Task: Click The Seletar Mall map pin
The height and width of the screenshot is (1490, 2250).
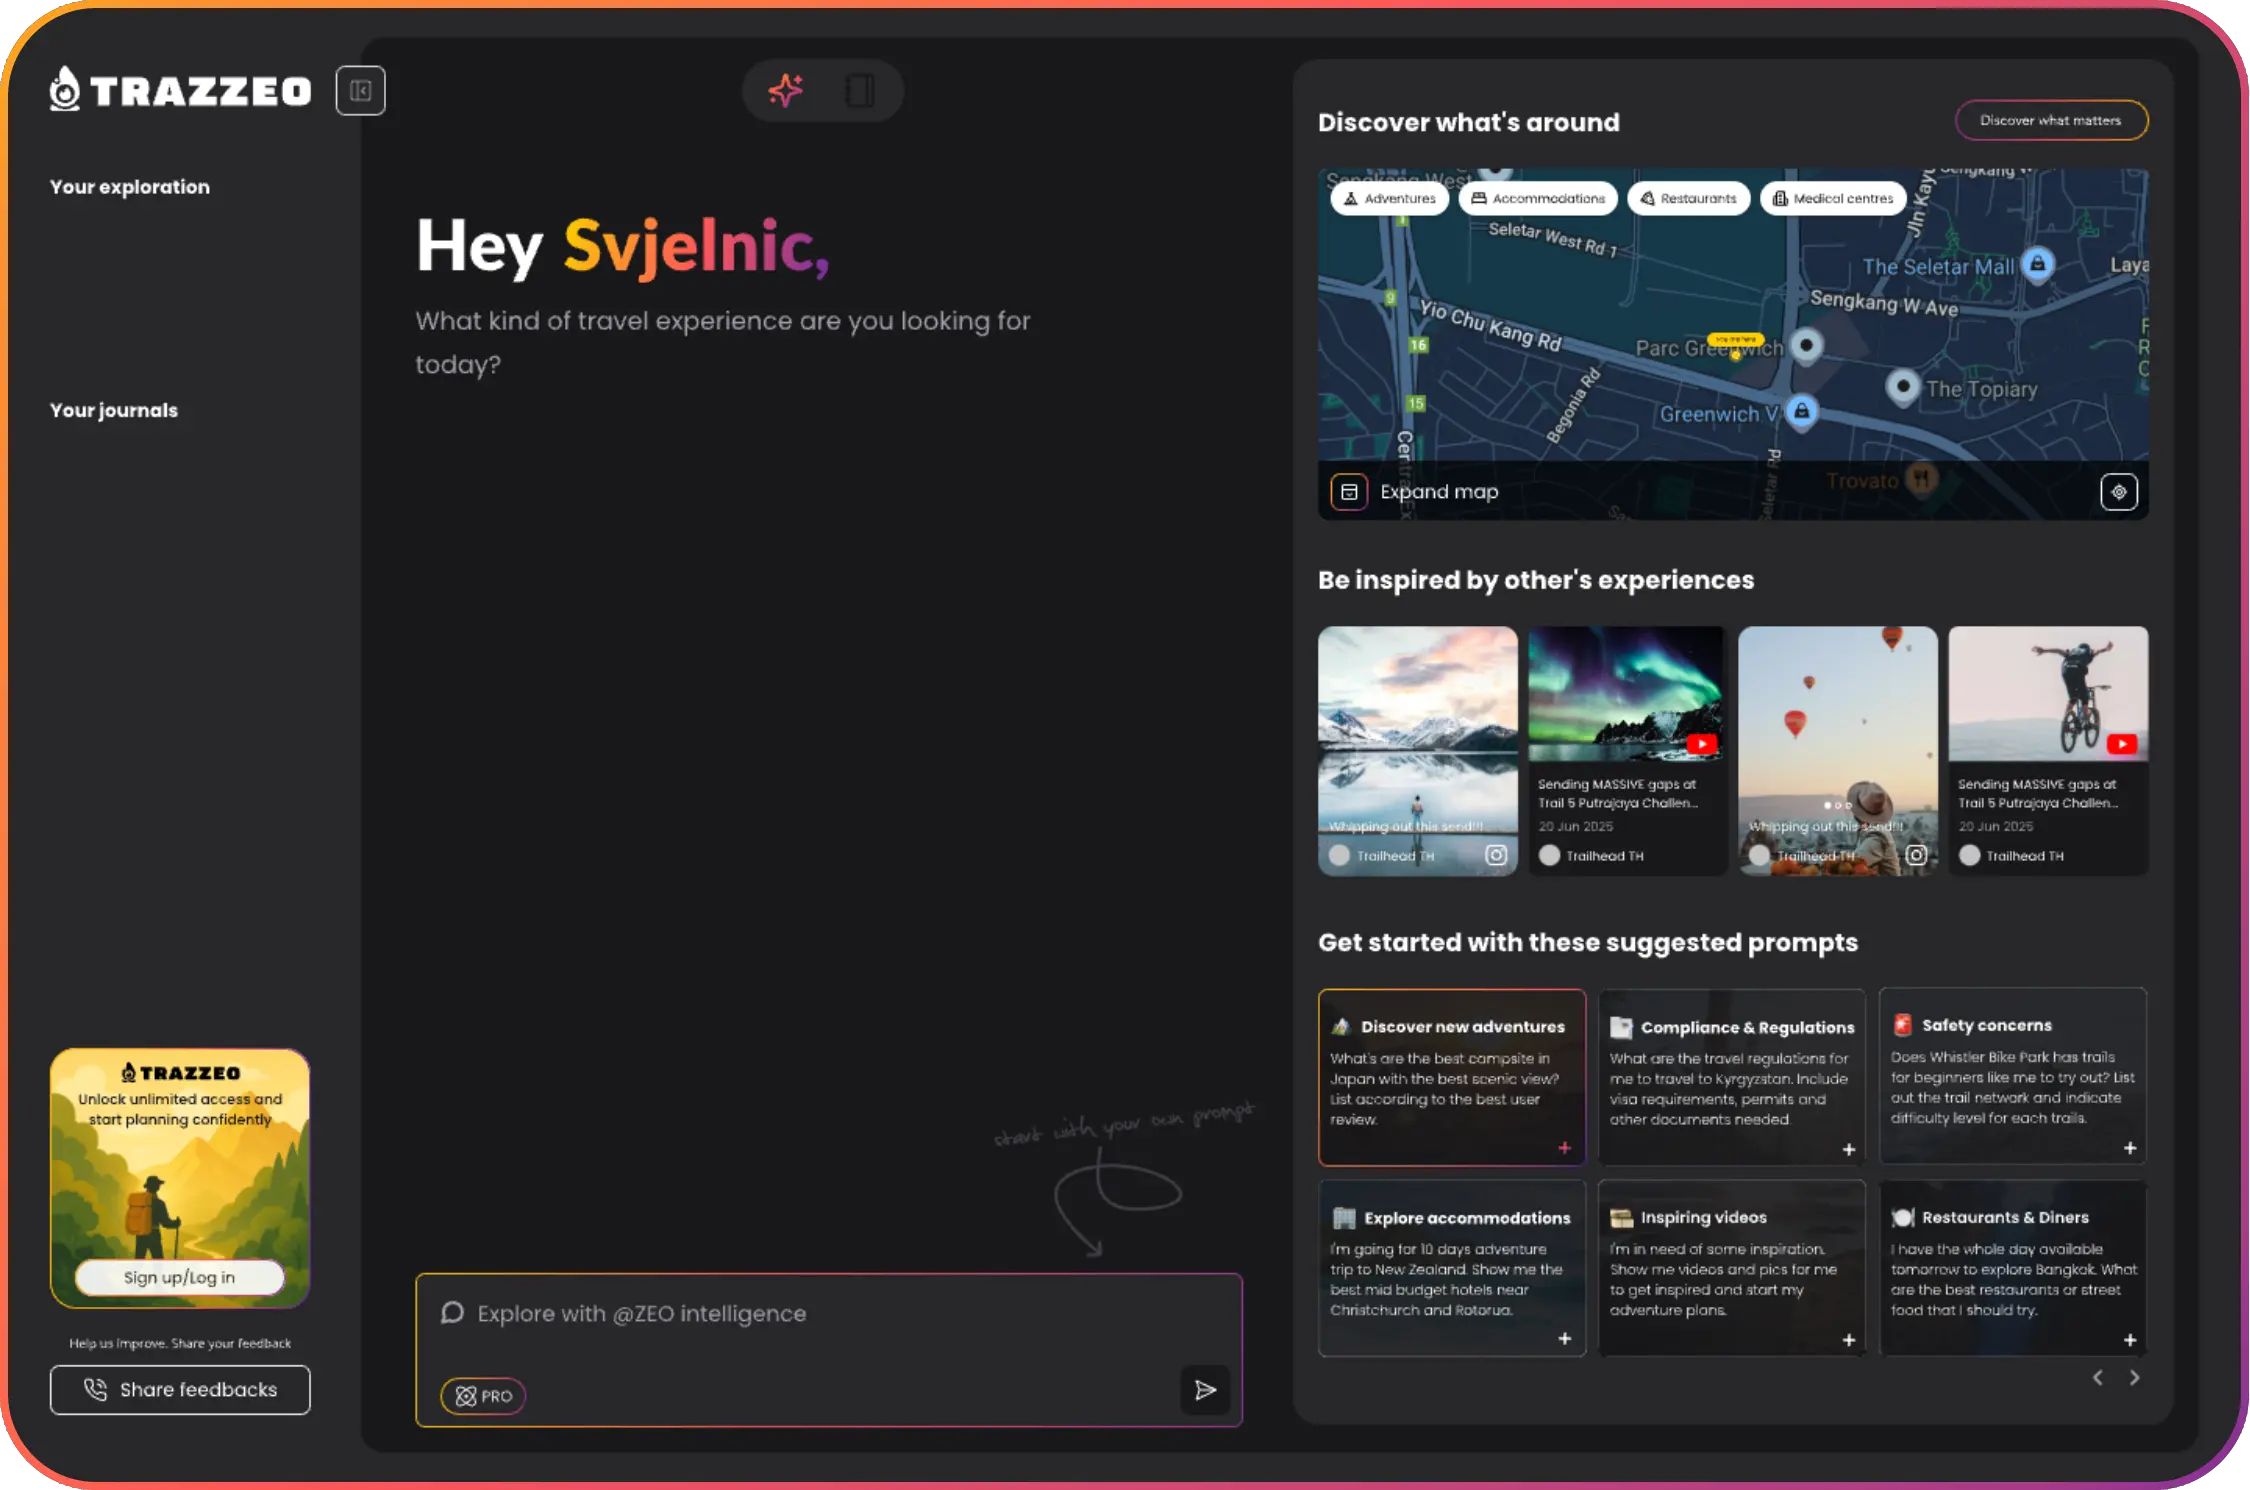Action: point(2037,264)
